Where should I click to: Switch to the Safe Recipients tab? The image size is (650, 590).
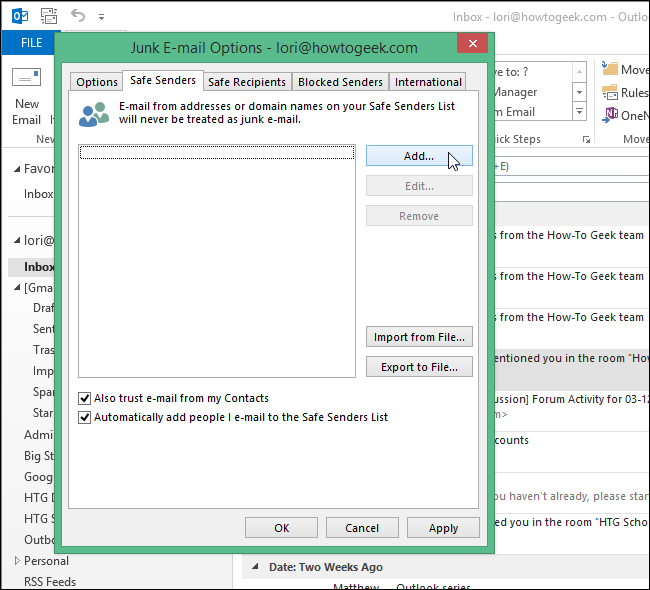click(x=247, y=82)
